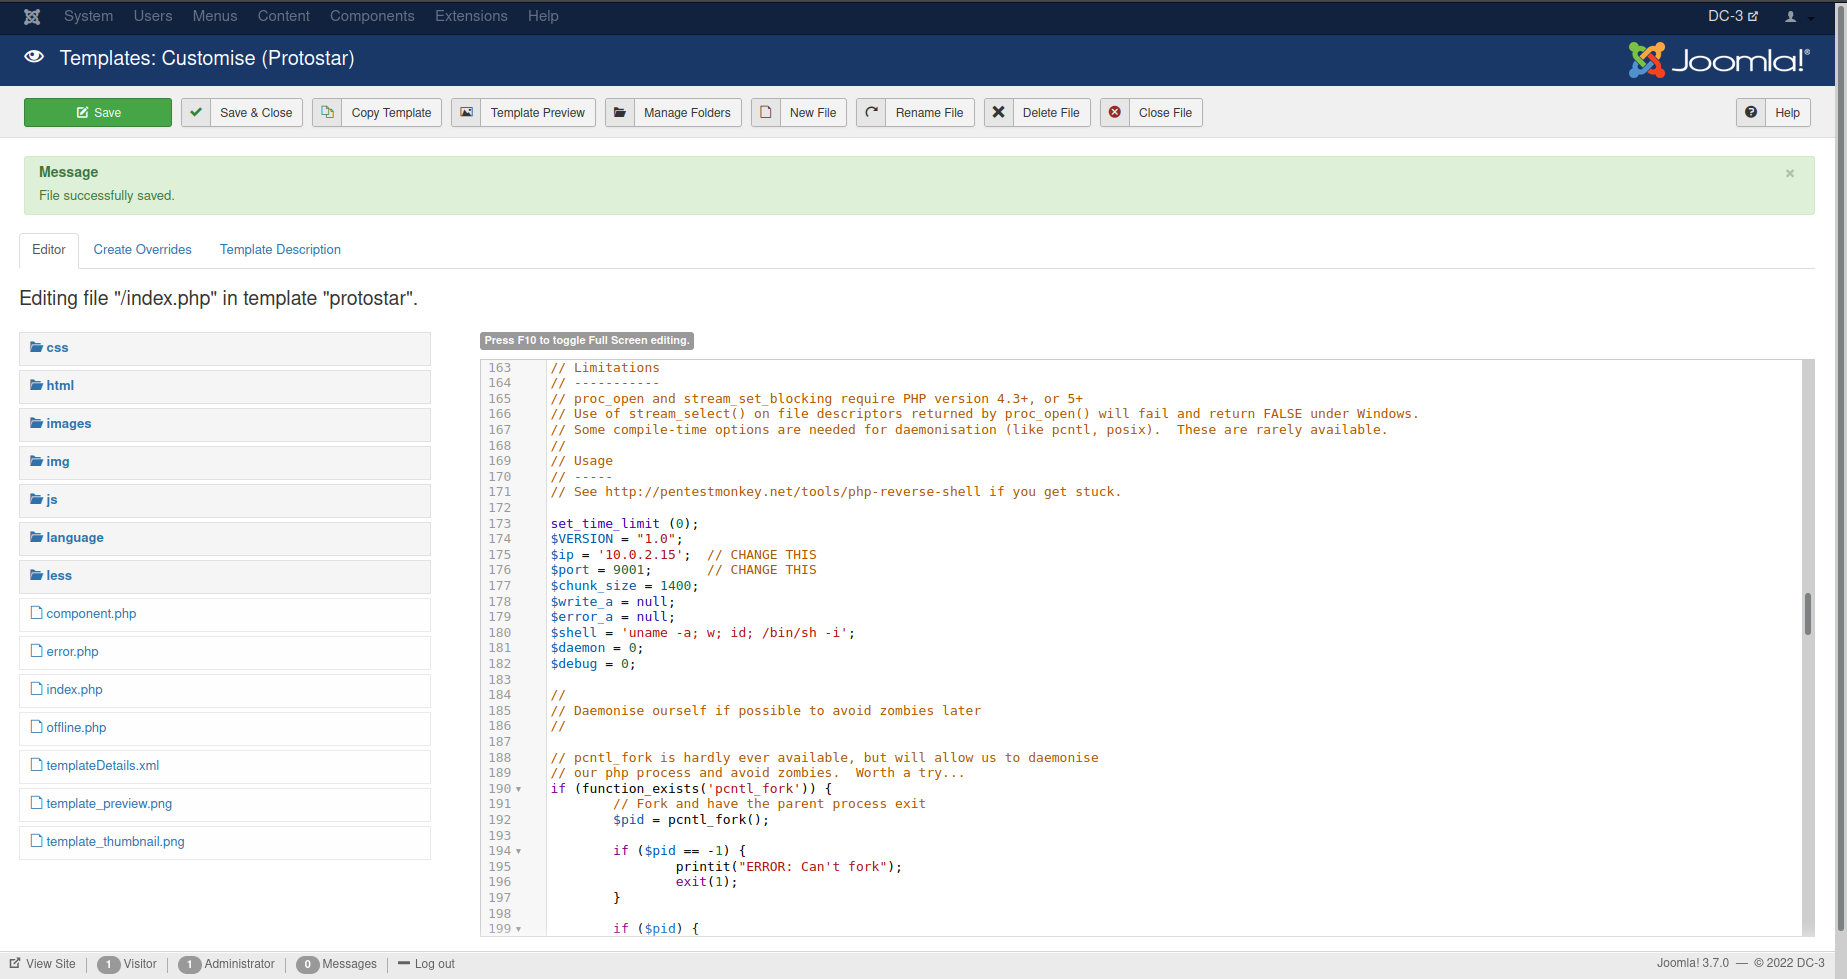Click the Administrator count badge

click(189, 964)
